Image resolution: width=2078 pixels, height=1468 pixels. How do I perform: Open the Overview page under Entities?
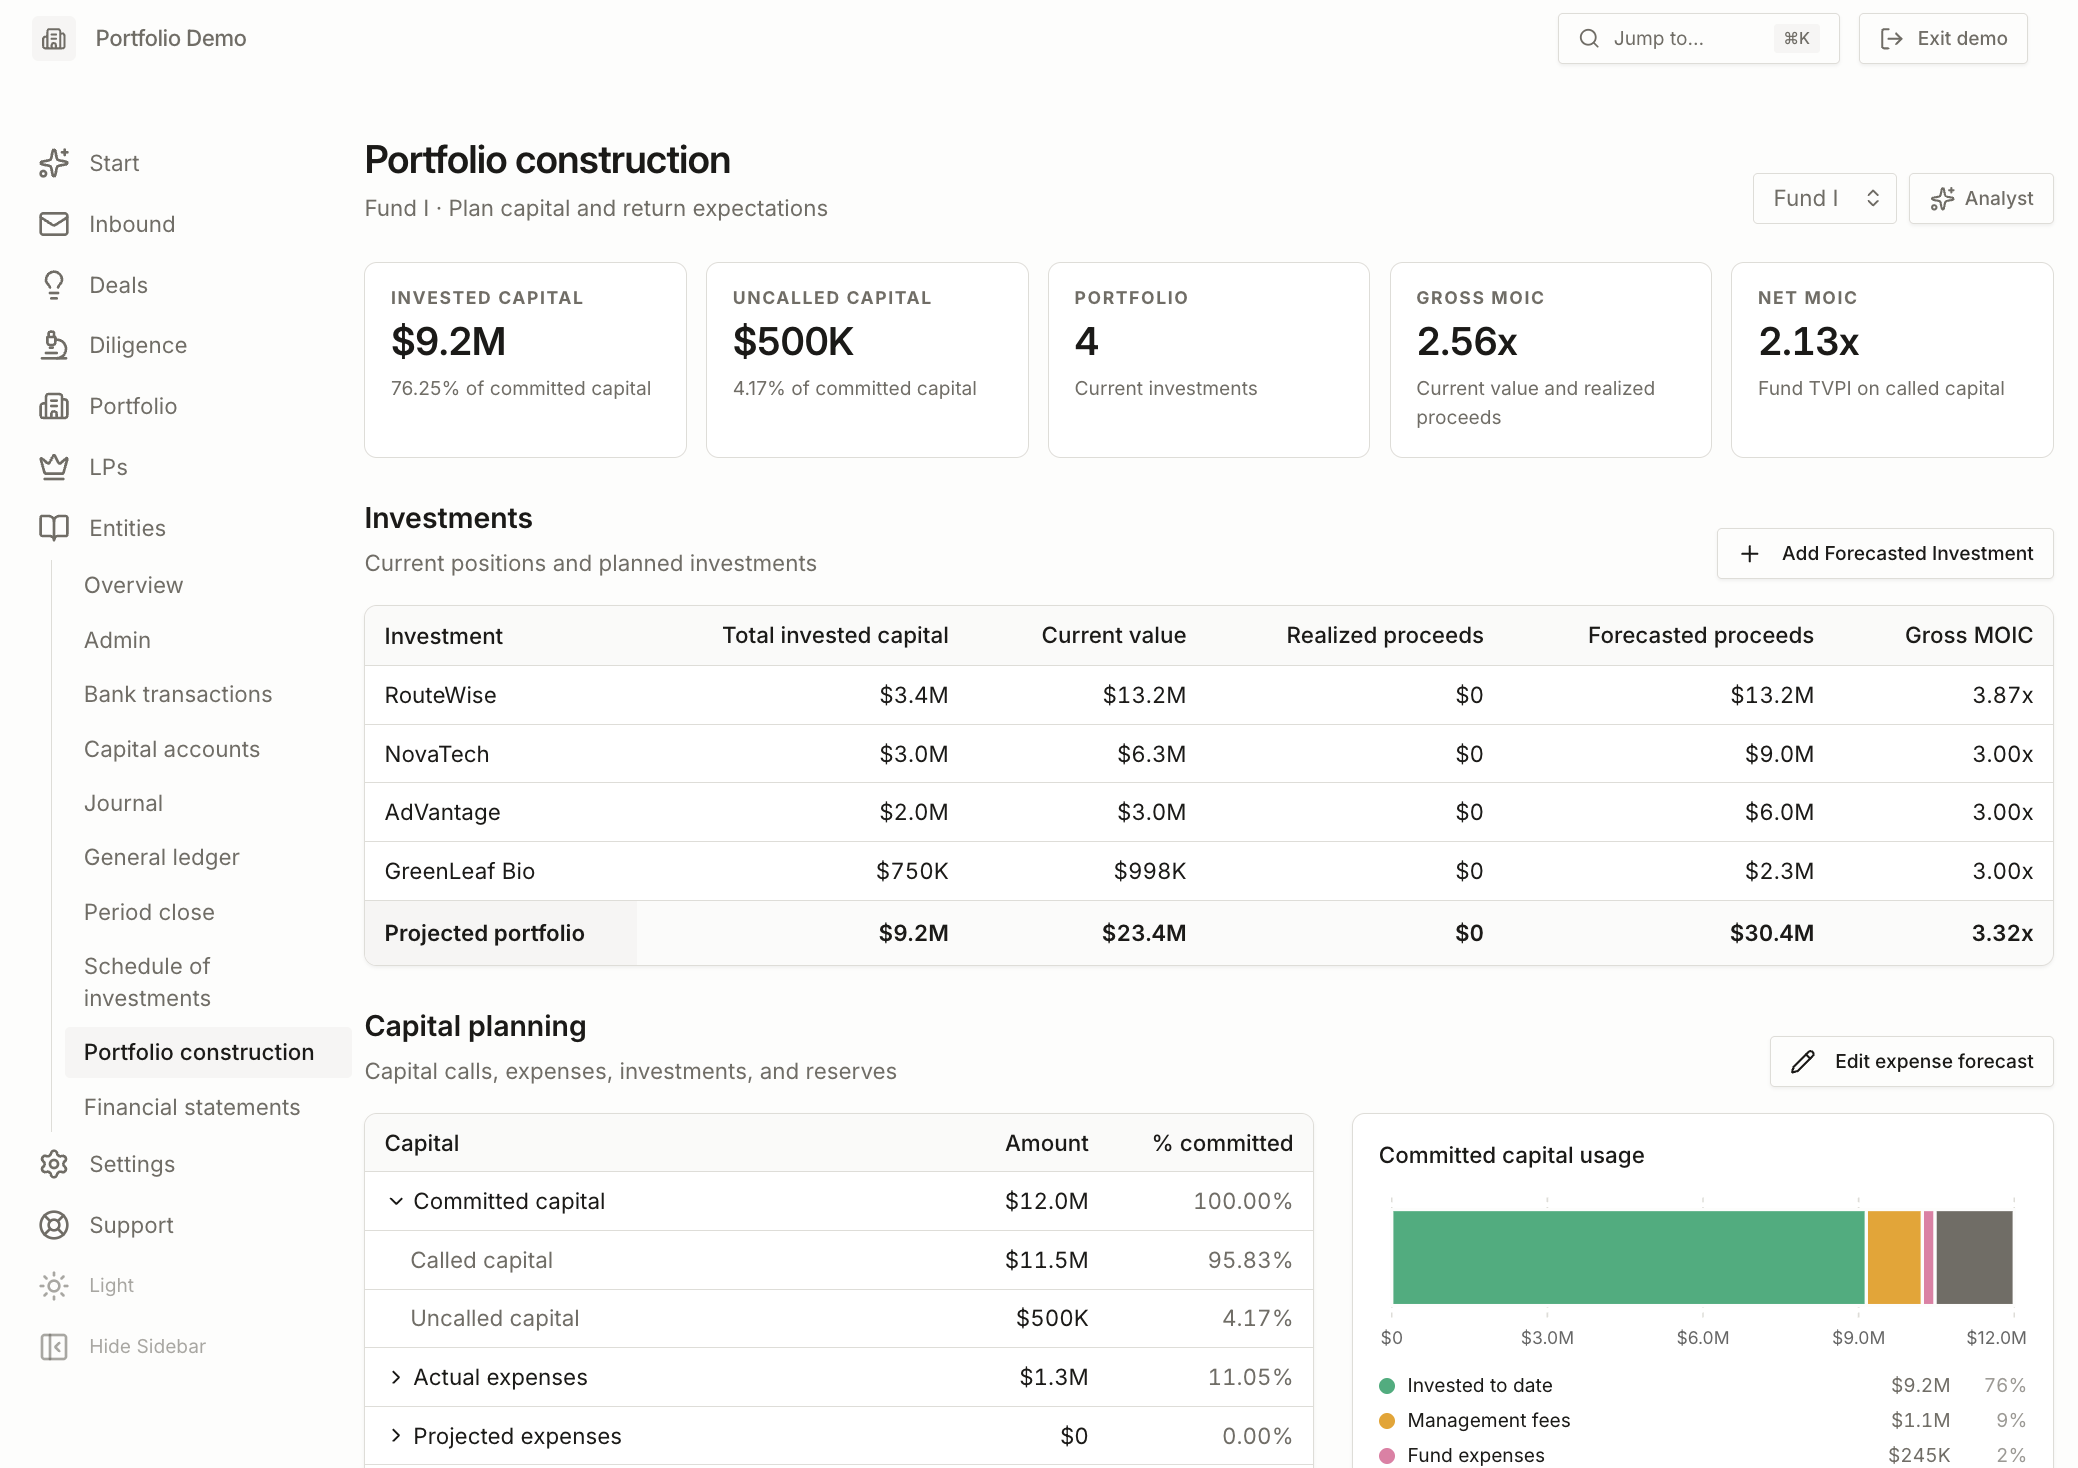(x=133, y=585)
